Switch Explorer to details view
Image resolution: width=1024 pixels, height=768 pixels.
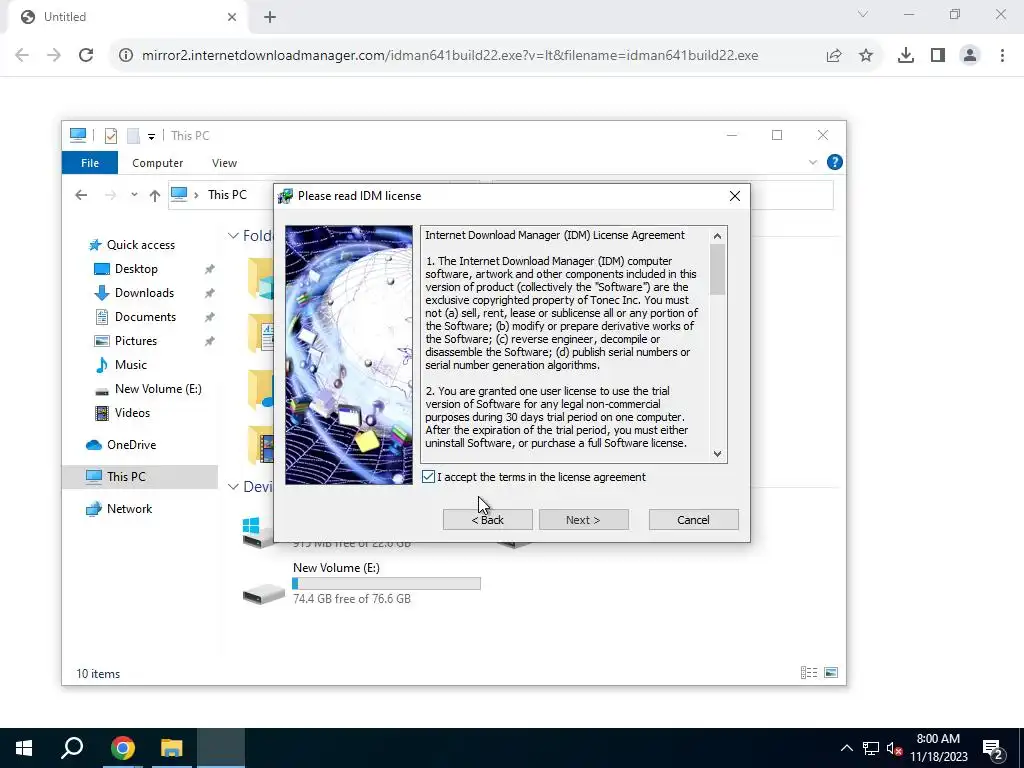[x=808, y=673]
